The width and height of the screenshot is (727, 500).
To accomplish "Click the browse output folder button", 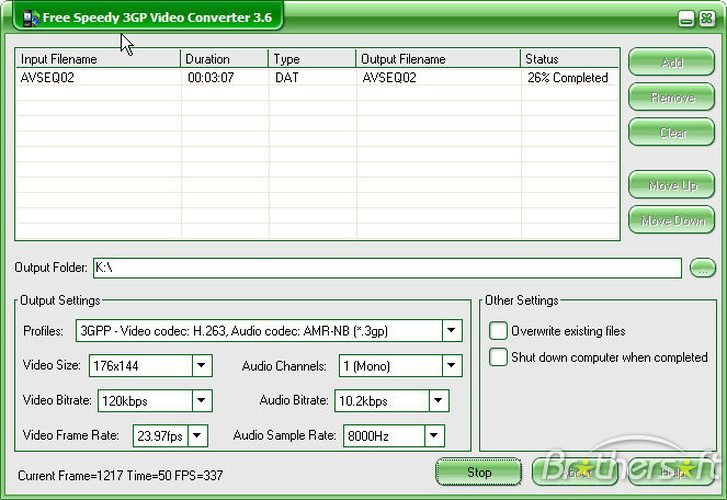I will 703,268.
